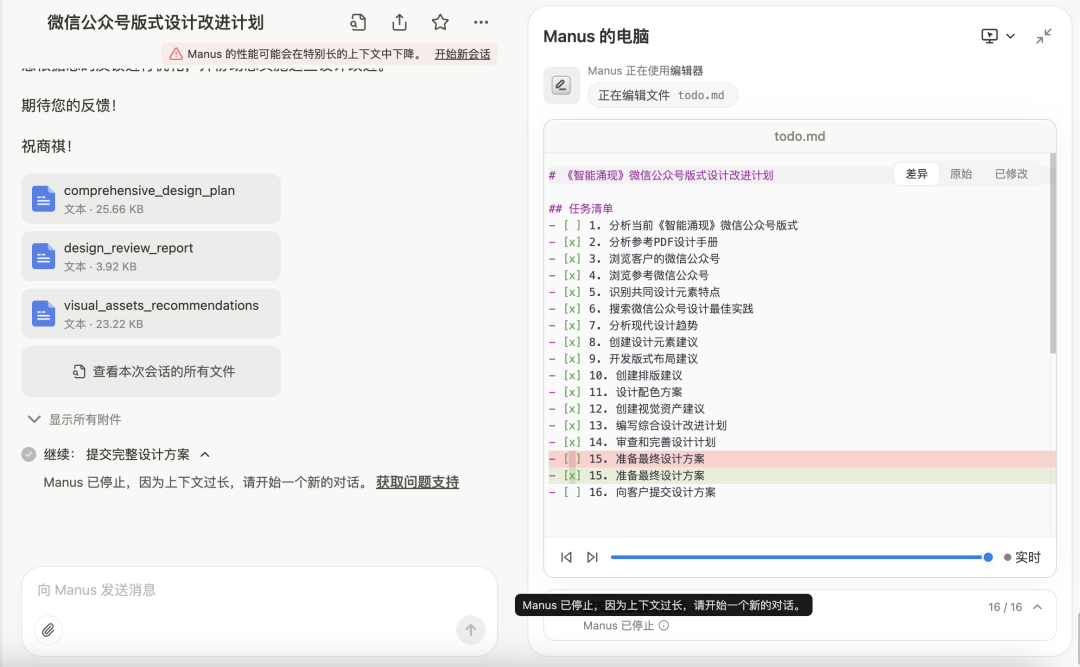Click the 正在编辑文件 todo.md pill
1080x667 pixels.
(x=662, y=95)
